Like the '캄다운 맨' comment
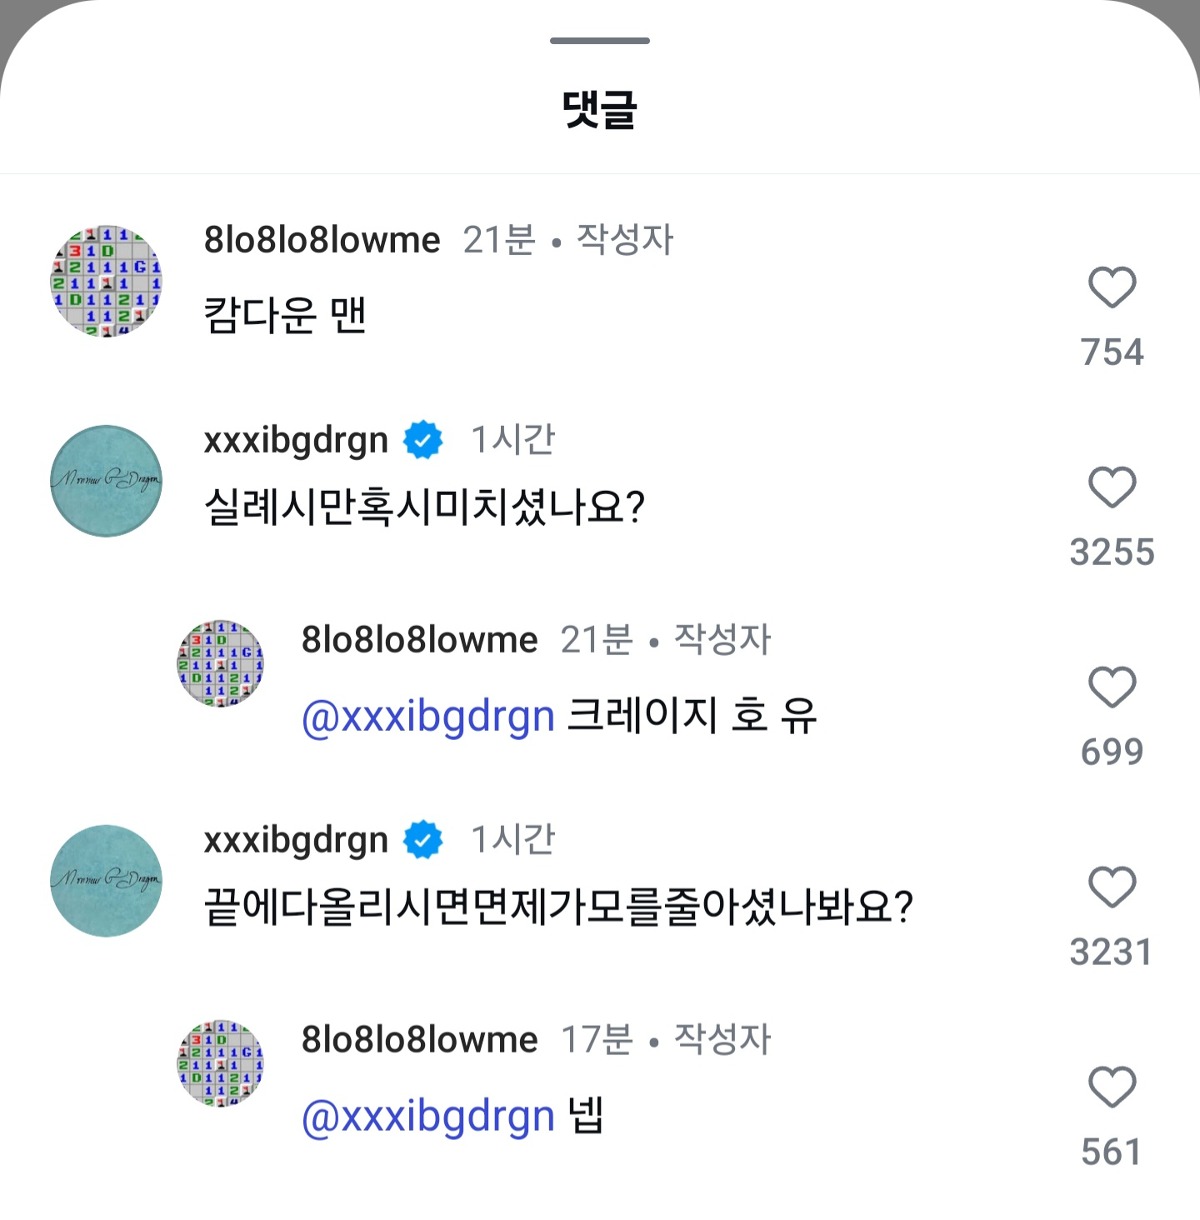 (1112, 288)
